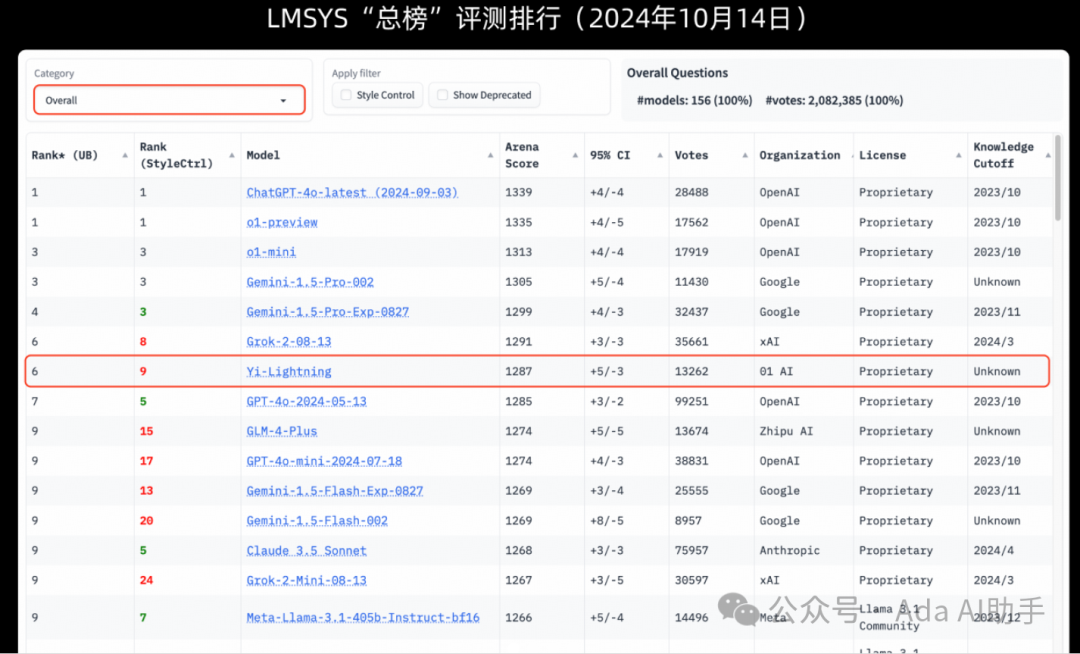Click the Overall Questions heading
Screen dimensions: 1080x654
coord(677,73)
